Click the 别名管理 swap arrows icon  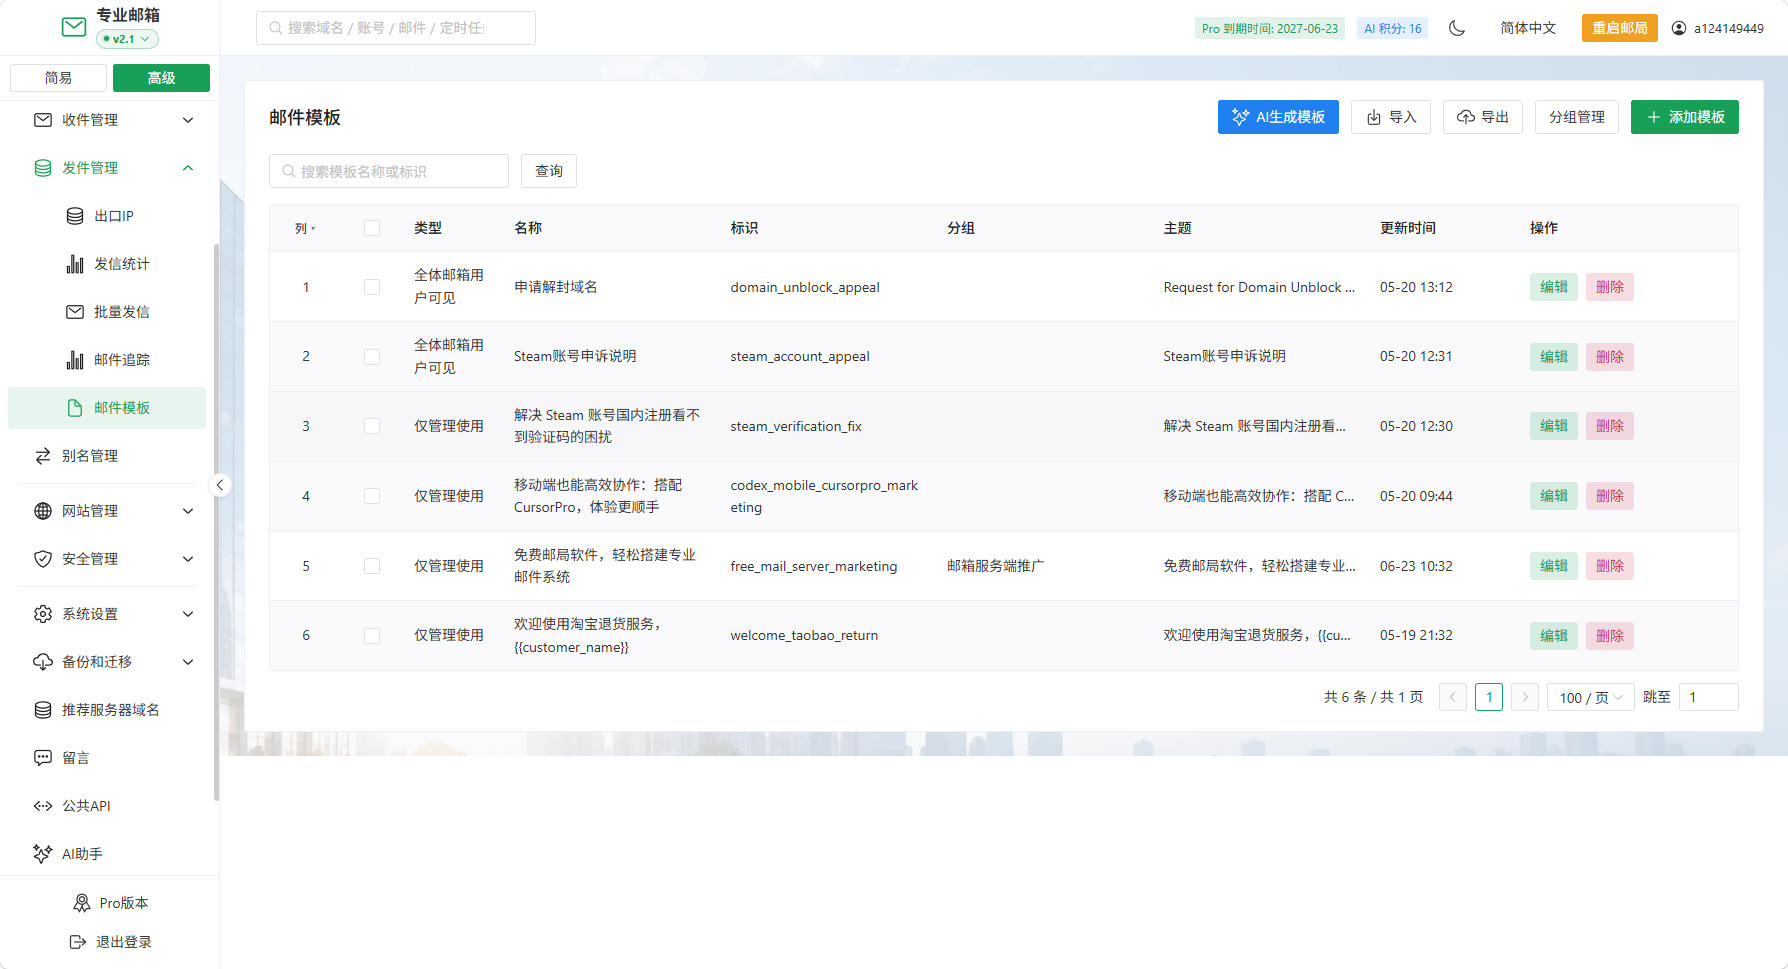(43, 456)
